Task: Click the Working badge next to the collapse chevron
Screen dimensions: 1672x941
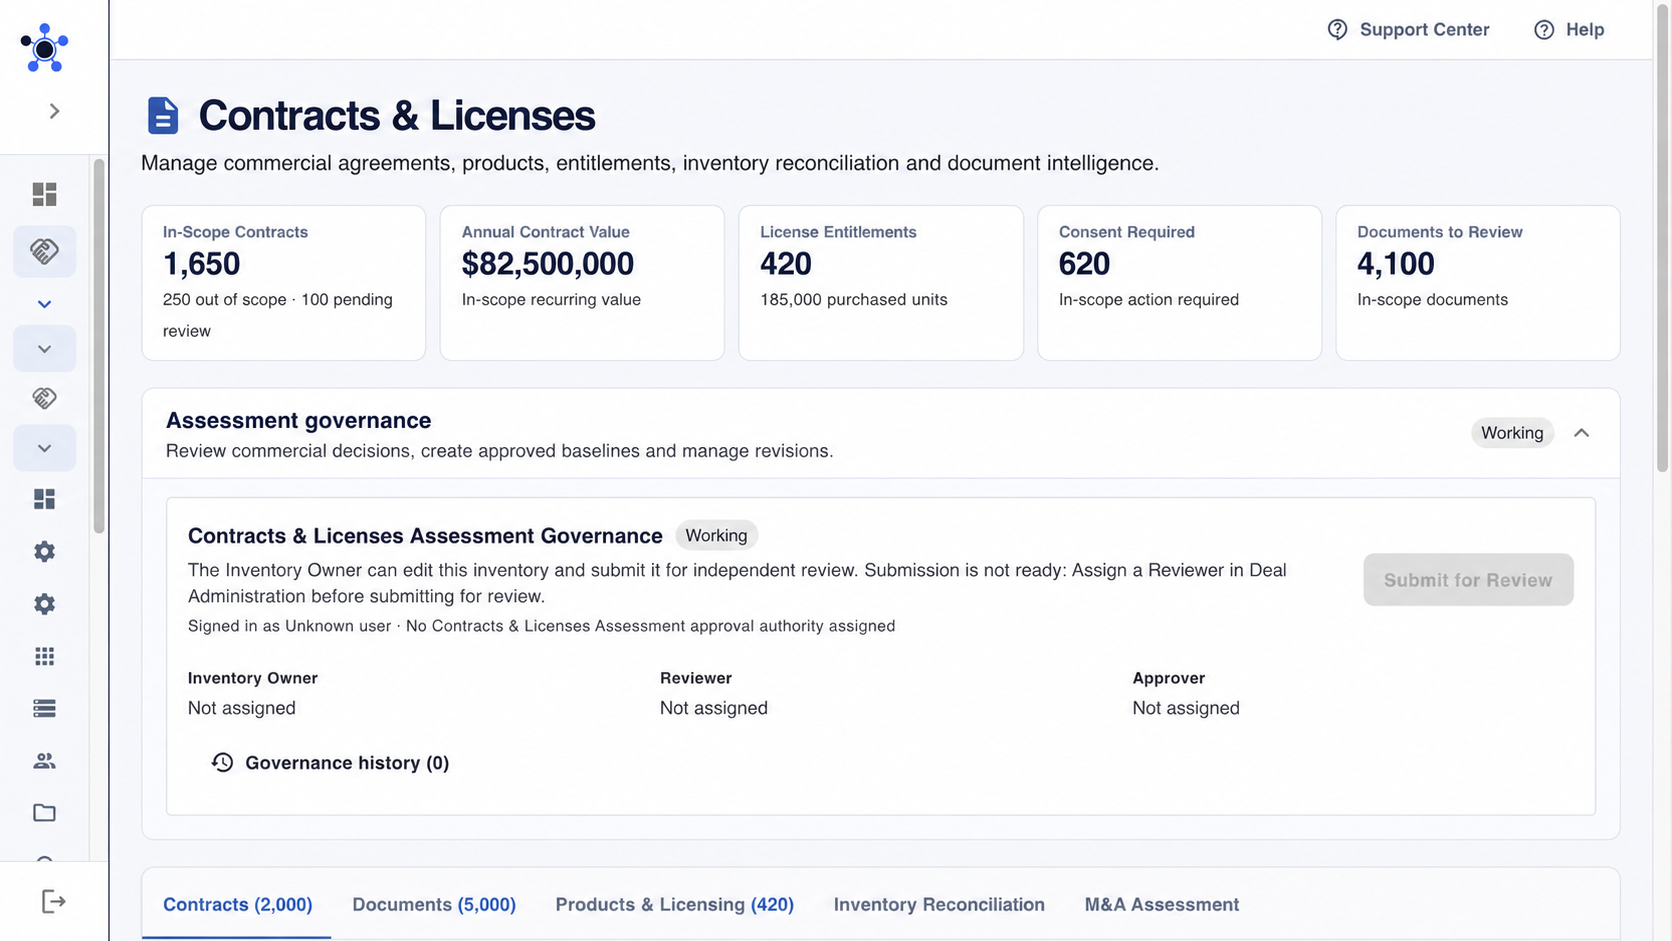Action: point(1512,433)
